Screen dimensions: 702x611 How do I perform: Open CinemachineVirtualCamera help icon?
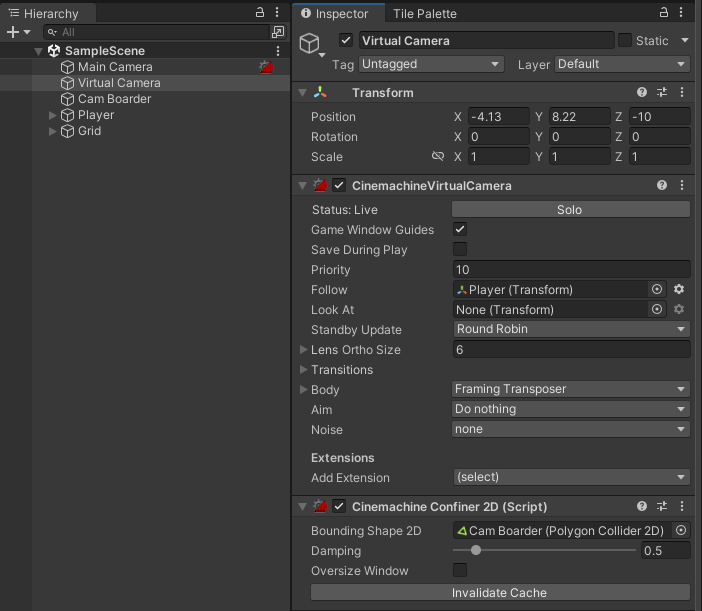(x=662, y=185)
